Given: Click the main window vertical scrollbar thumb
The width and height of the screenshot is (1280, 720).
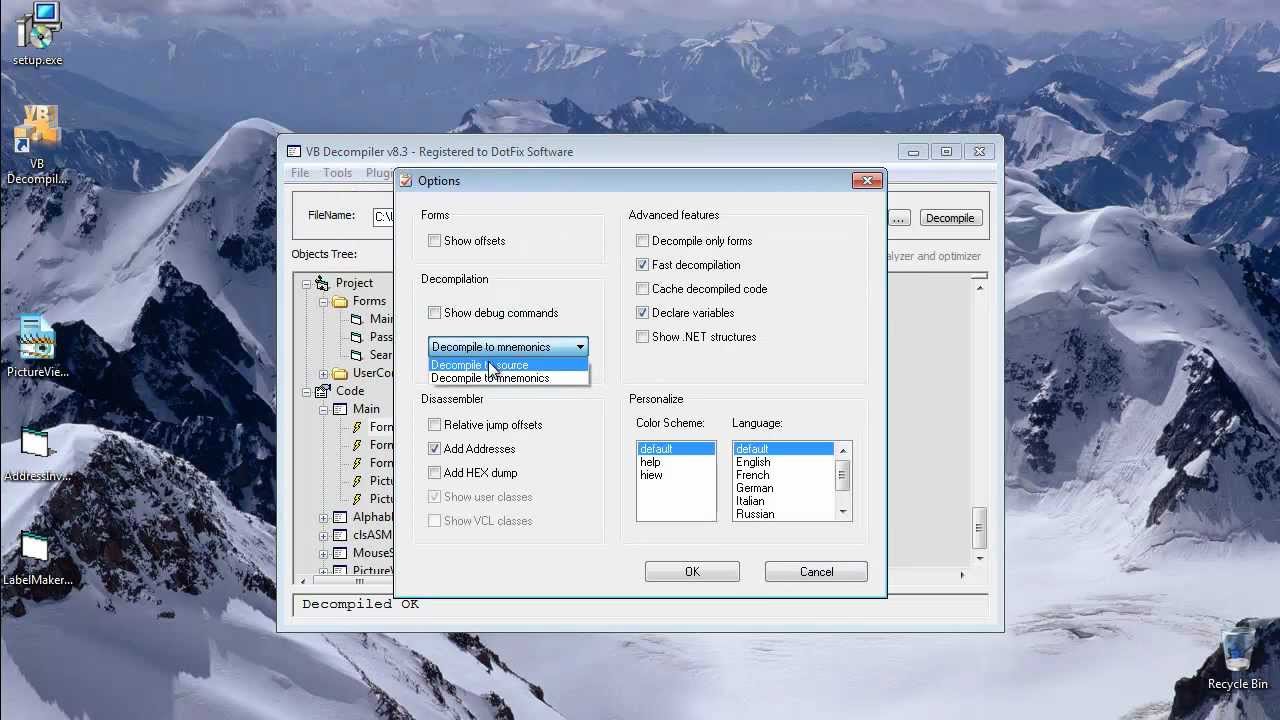Looking at the screenshot, I should (979, 526).
